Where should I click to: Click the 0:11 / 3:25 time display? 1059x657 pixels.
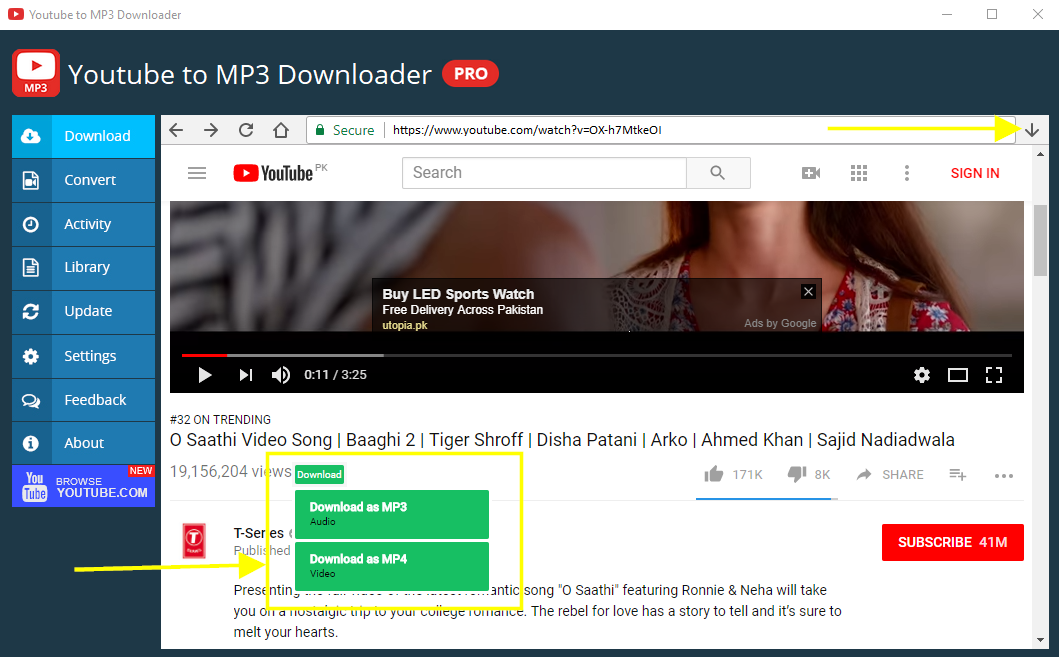pyautogui.click(x=335, y=375)
